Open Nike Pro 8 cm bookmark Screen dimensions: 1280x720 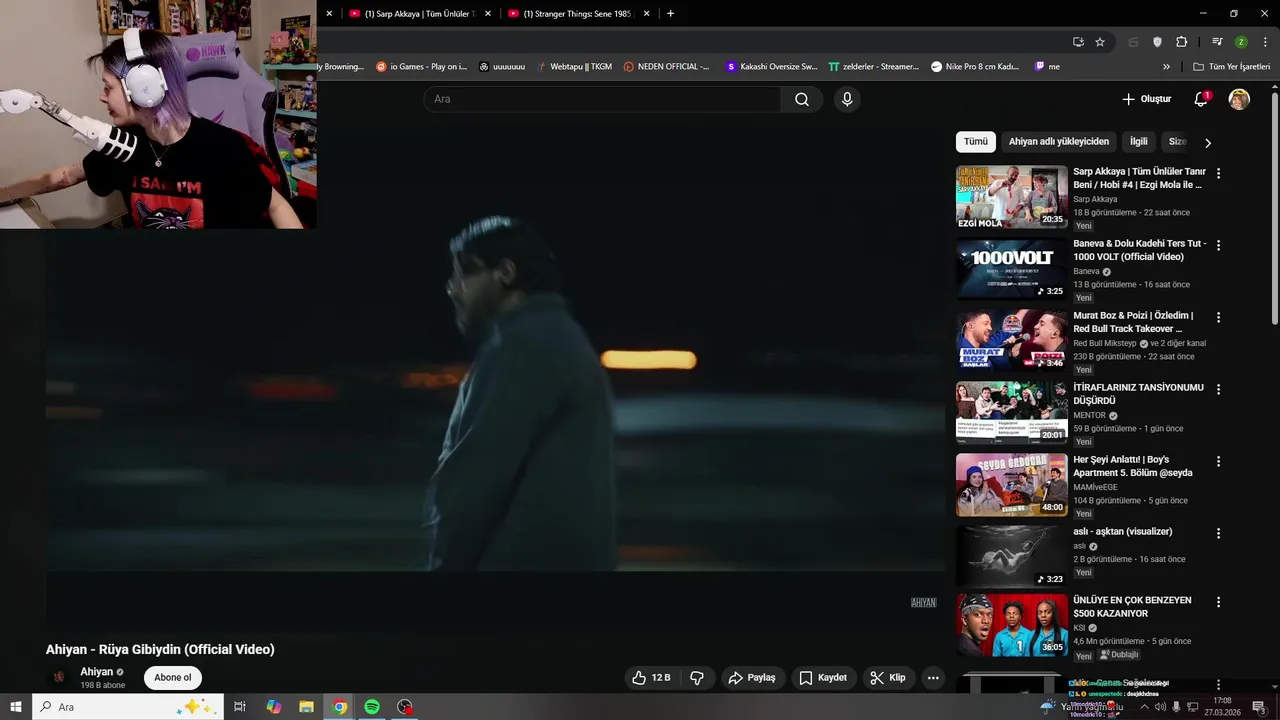975,67
